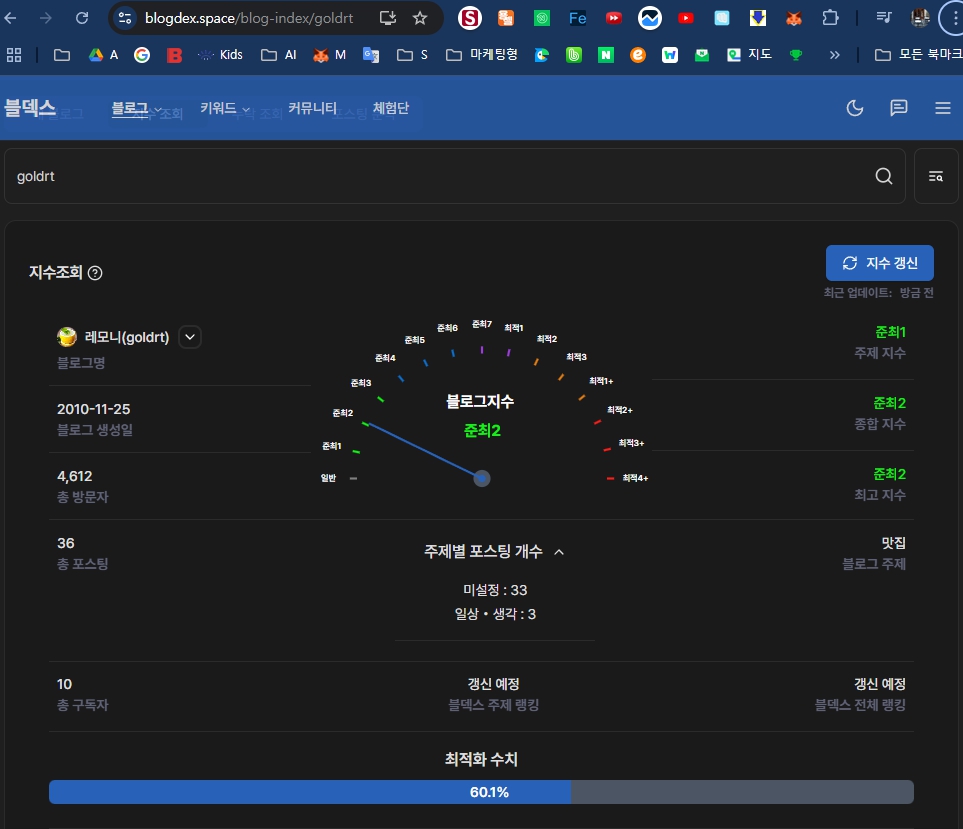Toggle dark mode moon icon

(x=855, y=108)
